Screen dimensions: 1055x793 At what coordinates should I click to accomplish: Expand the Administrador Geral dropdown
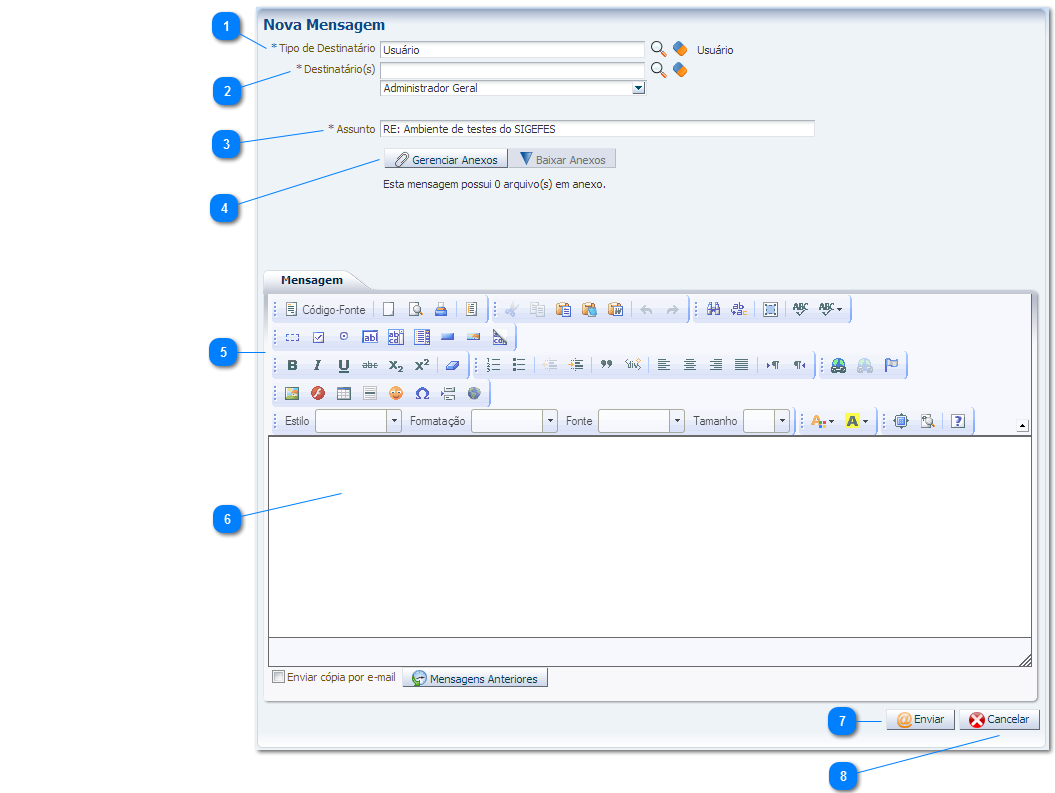(638, 88)
